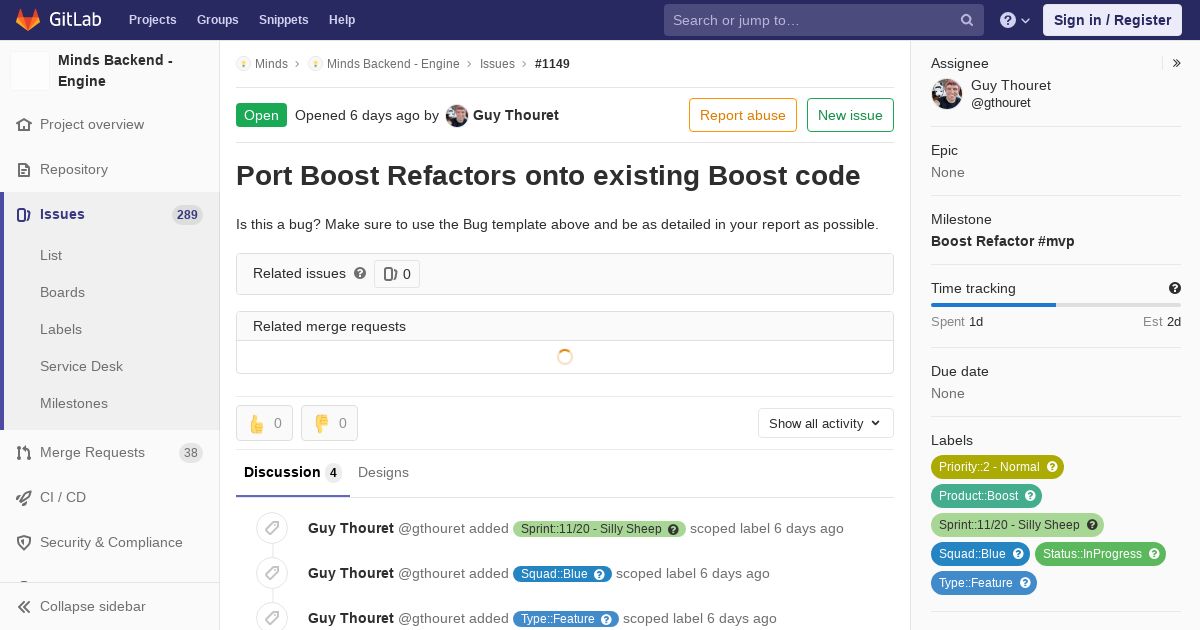Screen dimensions: 1200x630
Task: Click Sign in / Register button
Action: [x=1112, y=20]
